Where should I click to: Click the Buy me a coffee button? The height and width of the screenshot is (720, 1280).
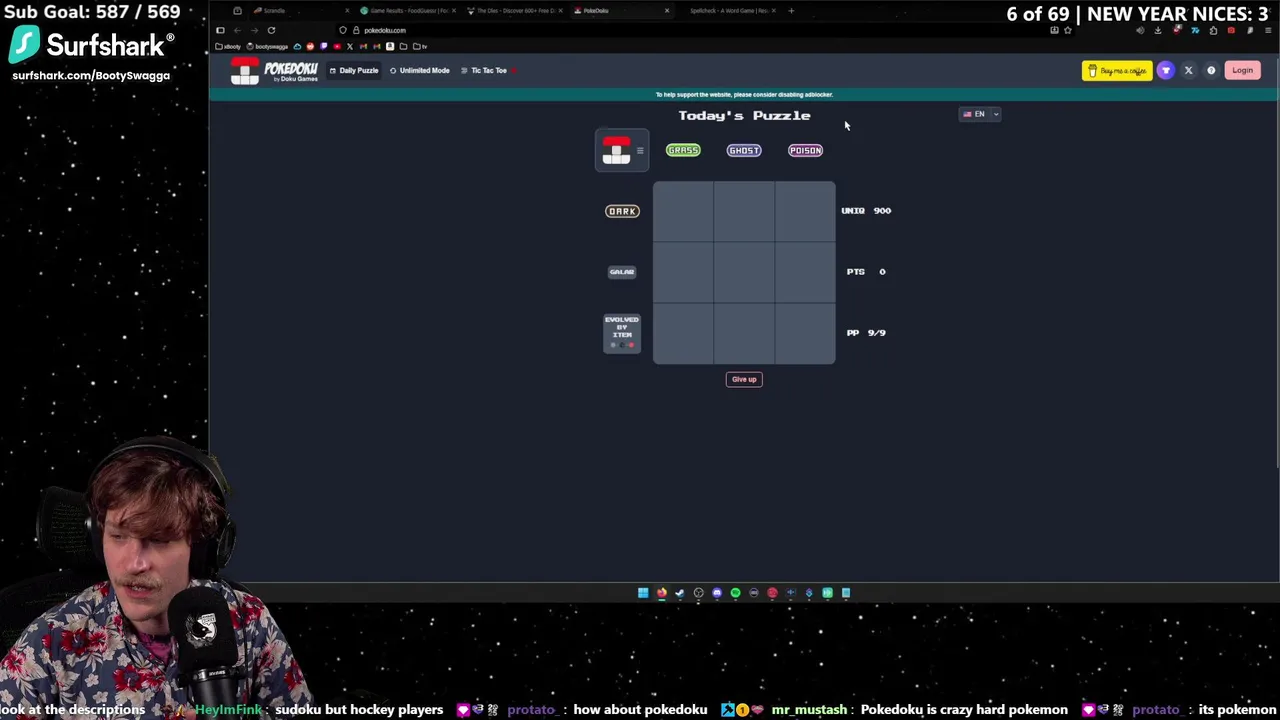tap(1117, 70)
